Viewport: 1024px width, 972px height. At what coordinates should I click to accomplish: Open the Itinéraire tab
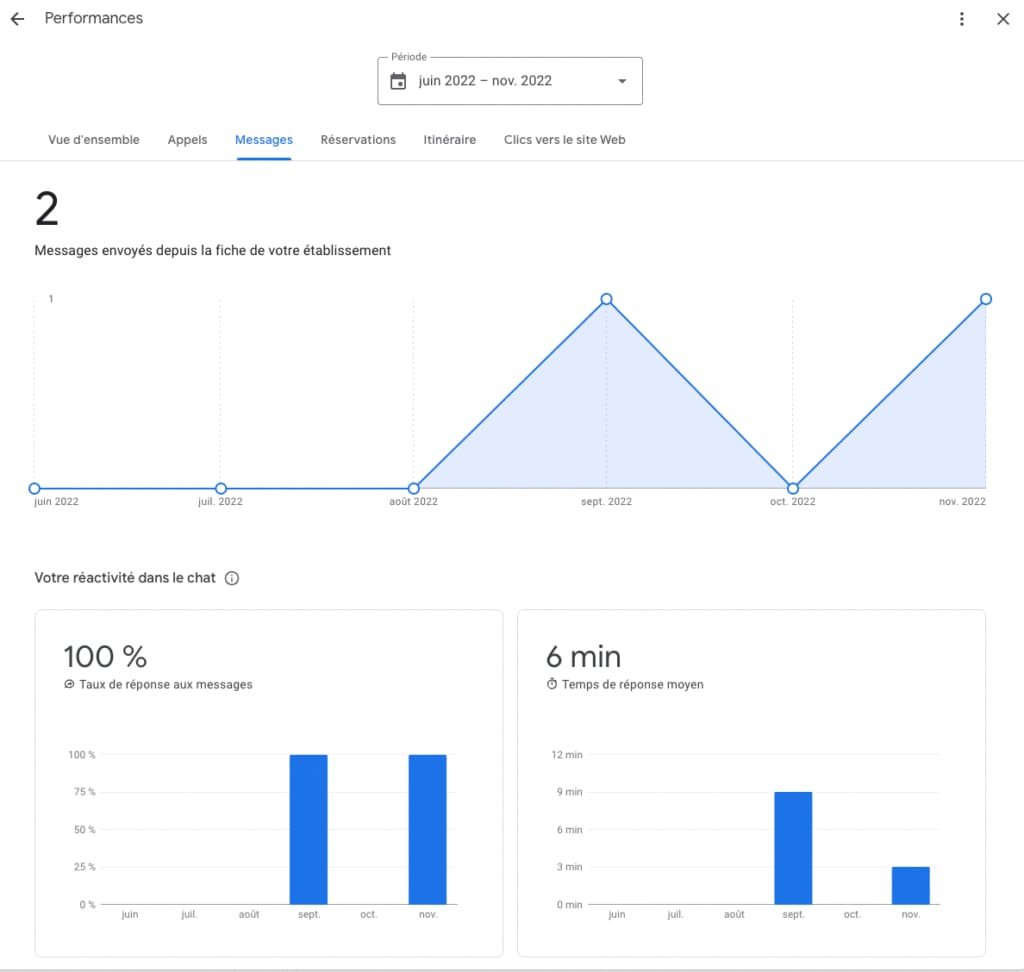(449, 140)
